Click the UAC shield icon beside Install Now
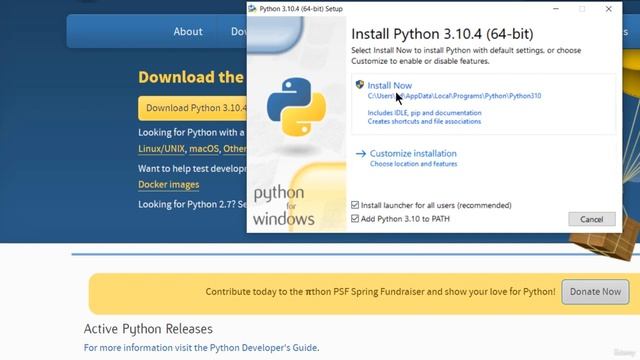Image resolution: width=640 pixels, height=360 pixels. [360, 84]
